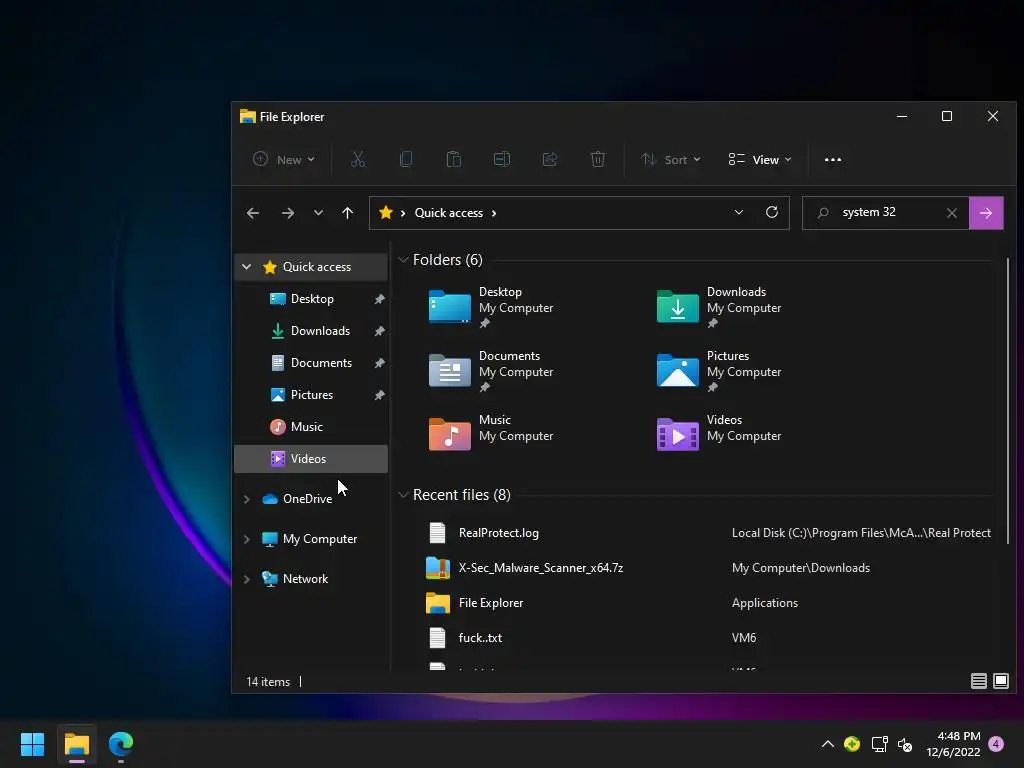The image size is (1024, 768).
Task: Click the Paste clipboard icon
Action: [x=454, y=159]
